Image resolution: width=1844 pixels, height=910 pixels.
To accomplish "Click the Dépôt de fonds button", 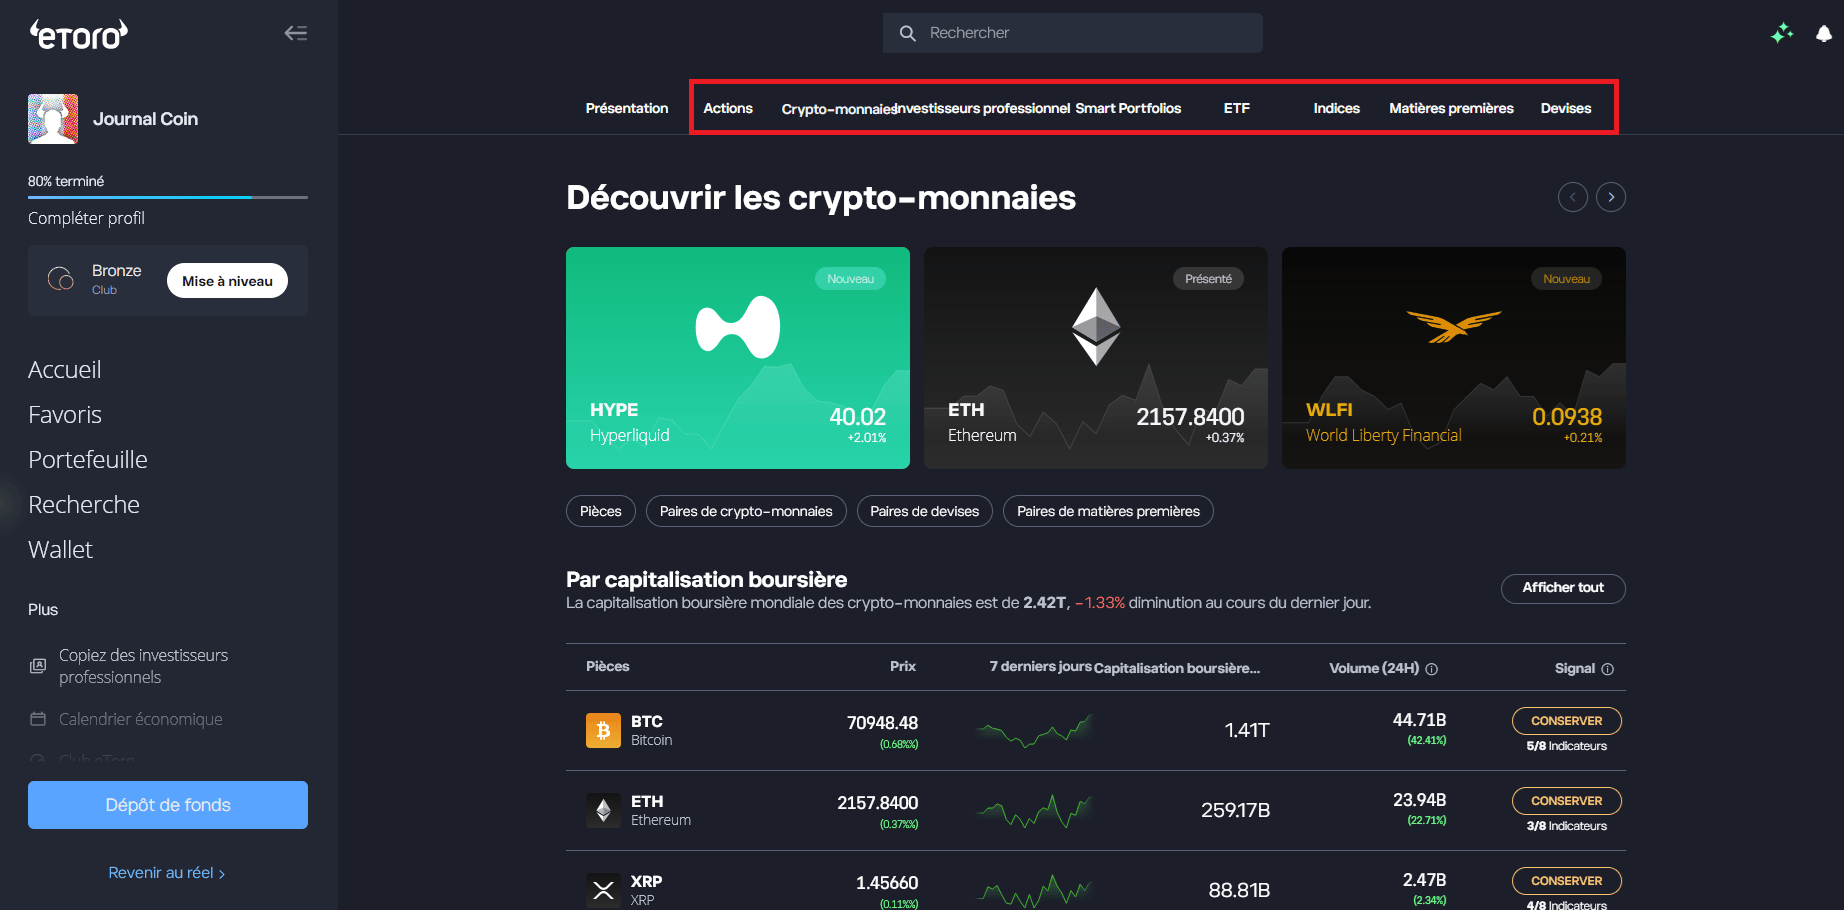I will point(167,804).
